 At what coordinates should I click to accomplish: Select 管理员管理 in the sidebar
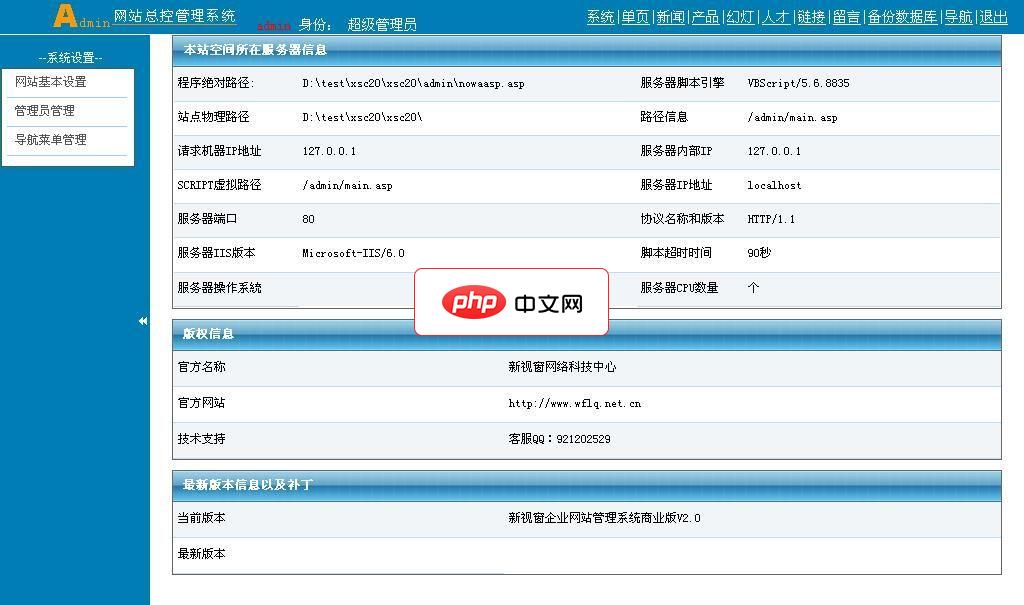tap(45, 111)
